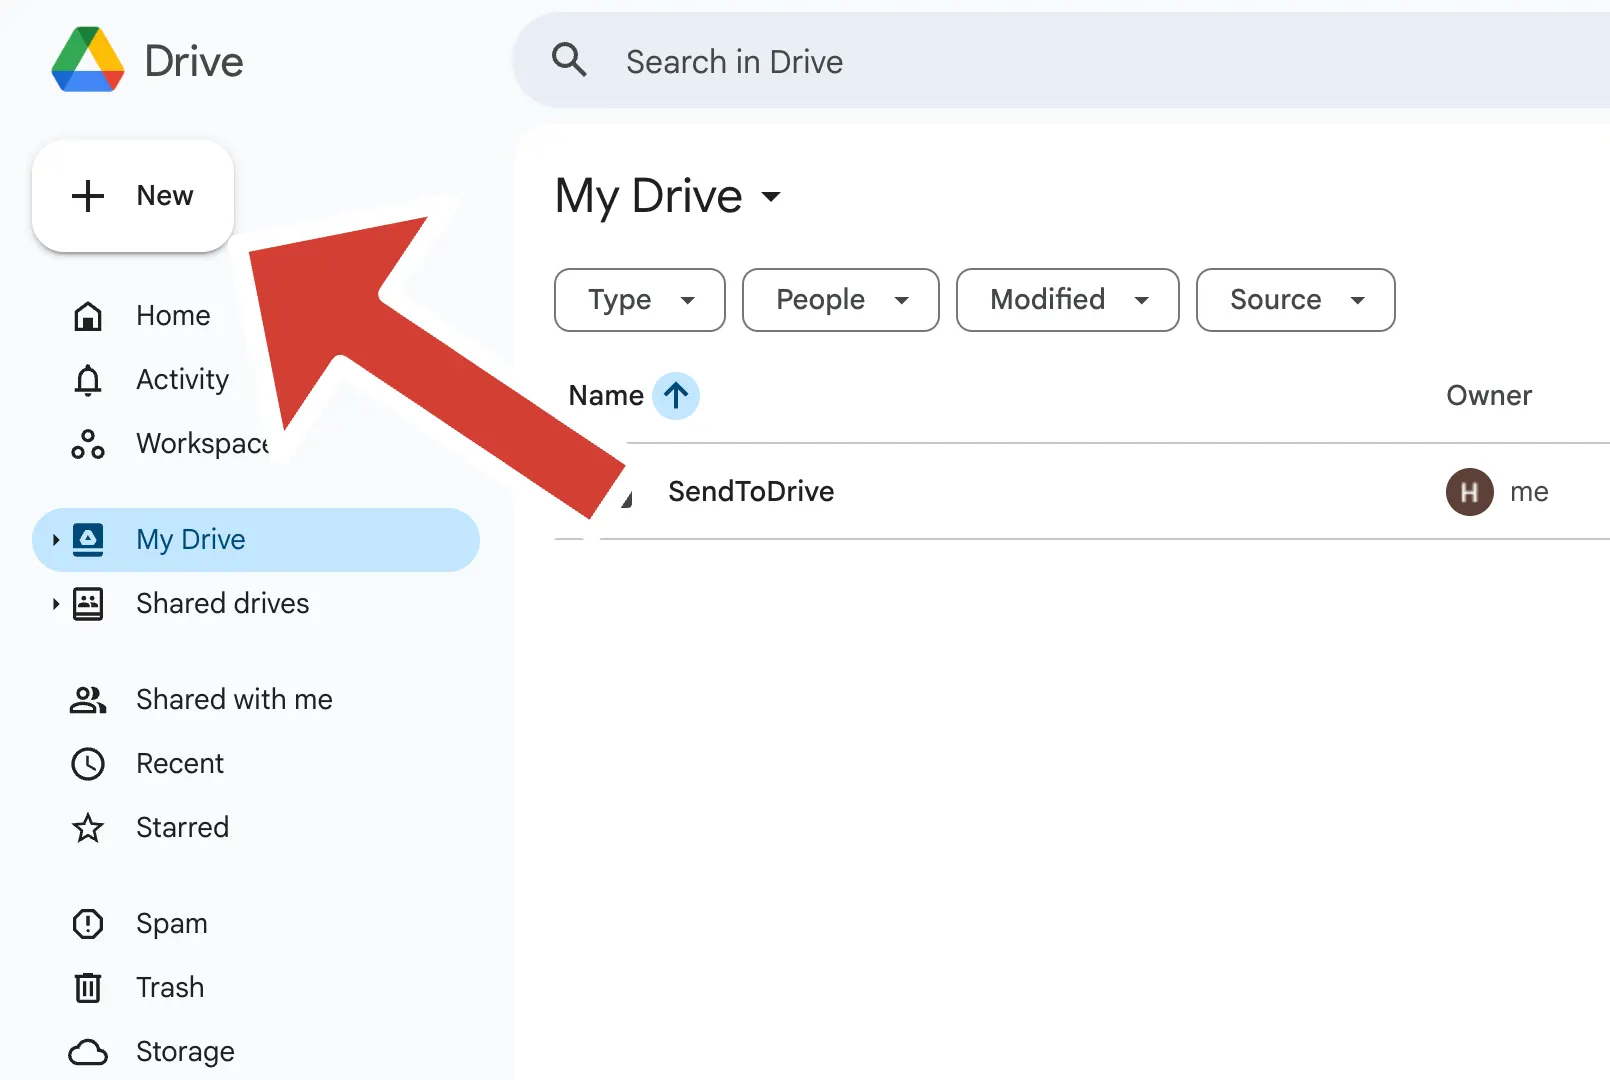Click the owner avatar next to SendToDrive
Image resolution: width=1610 pixels, height=1080 pixels.
(x=1469, y=491)
